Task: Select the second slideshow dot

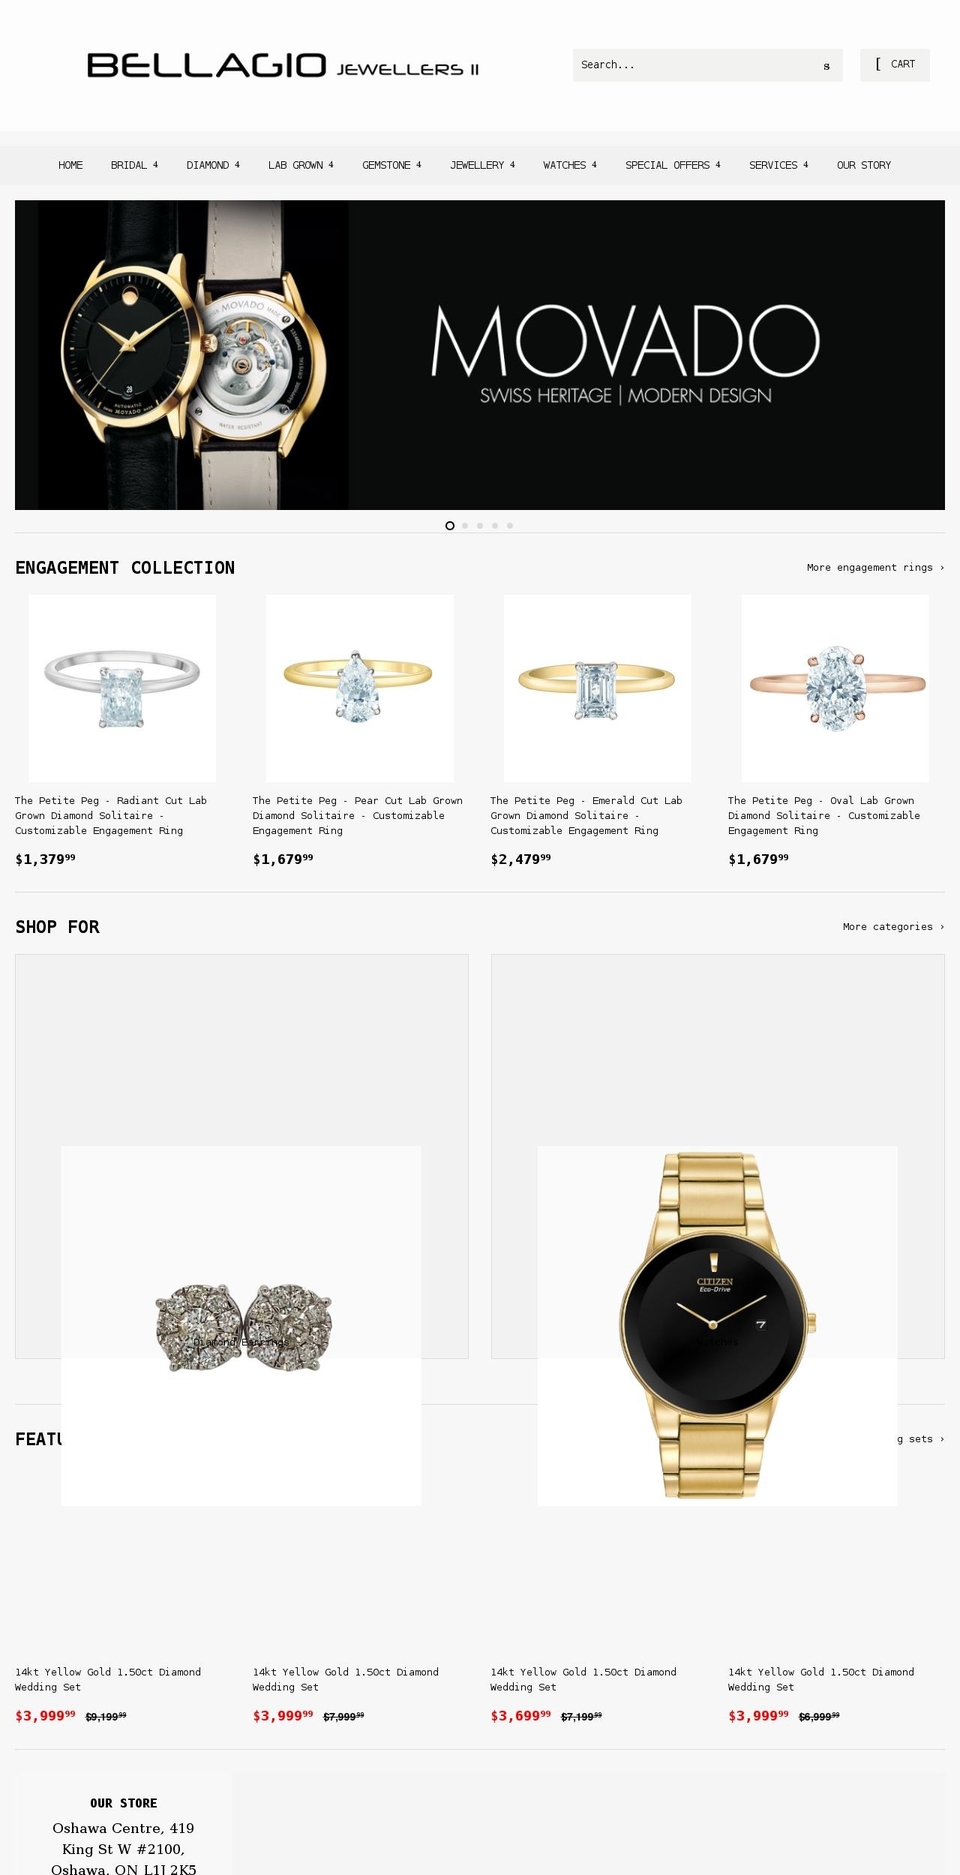Action: 465,526
